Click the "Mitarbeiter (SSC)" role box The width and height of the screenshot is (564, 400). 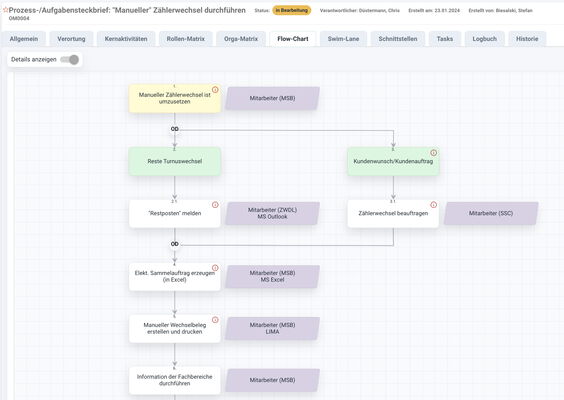click(x=491, y=213)
